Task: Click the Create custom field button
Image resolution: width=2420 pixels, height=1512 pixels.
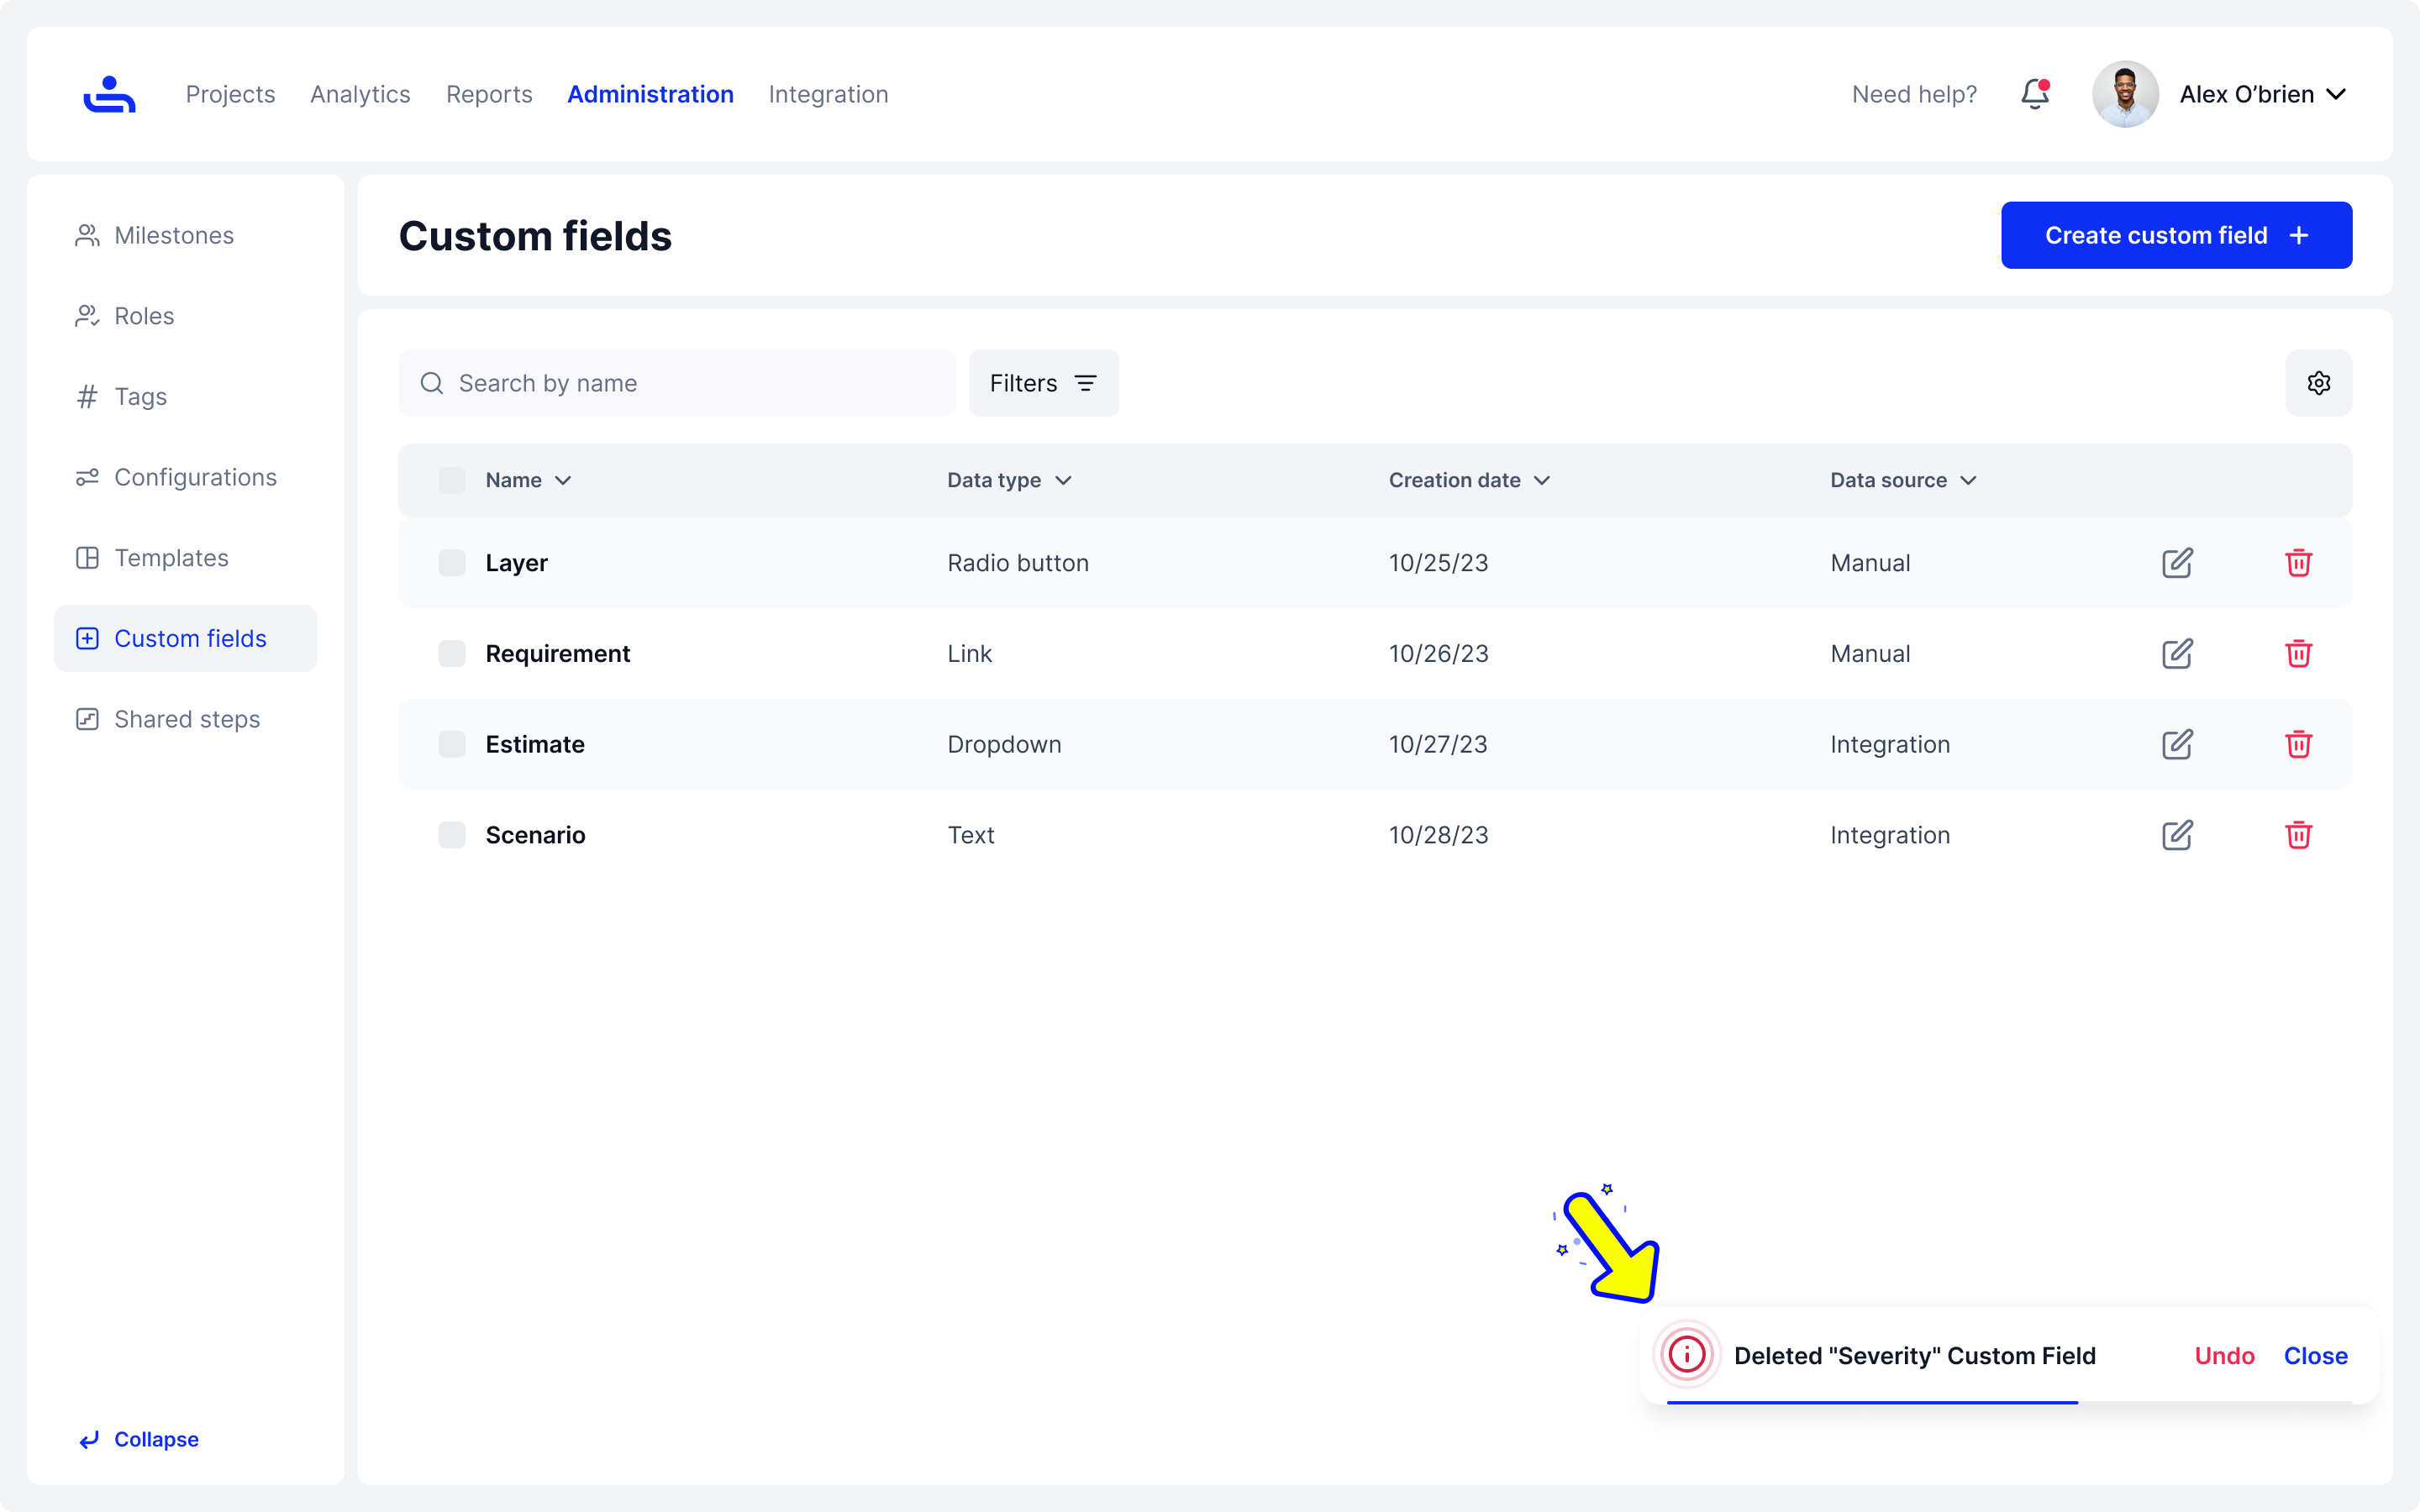Action: point(2176,235)
